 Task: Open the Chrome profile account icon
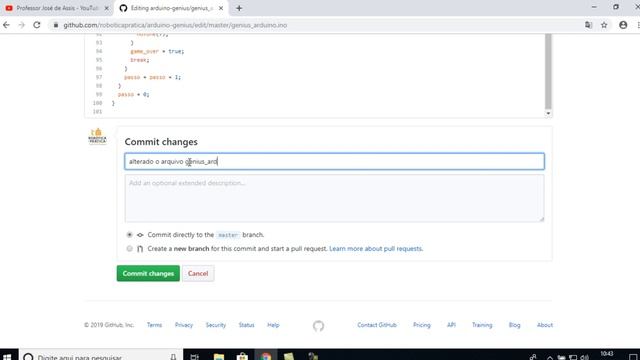tap(623, 25)
